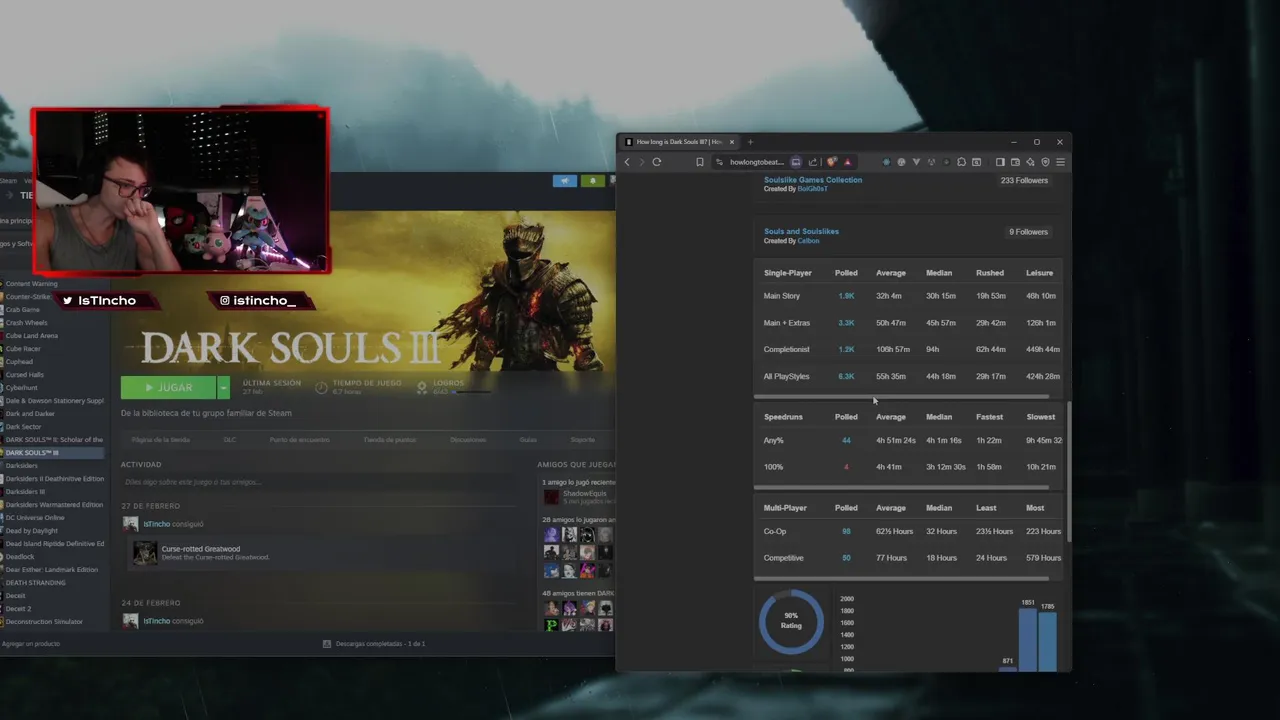The width and height of the screenshot is (1280, 720).
Task: Share this page from the address bar
Action: (813, 162)
